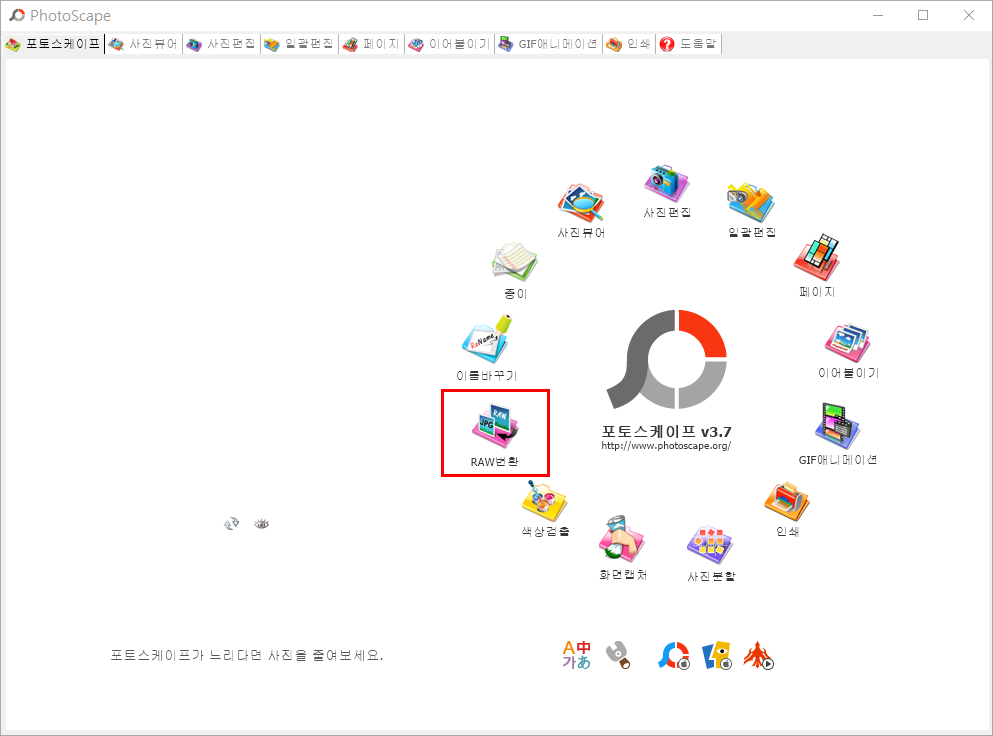Toggle the eye icon on left
The image size is (993, 736).
pyautogui.click(x=262, y=524)
